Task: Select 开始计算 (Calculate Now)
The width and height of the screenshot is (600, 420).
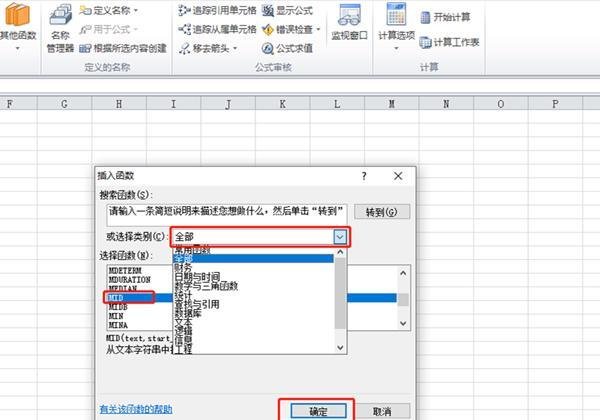Action: pyautogui.click(x=445, y=17)
